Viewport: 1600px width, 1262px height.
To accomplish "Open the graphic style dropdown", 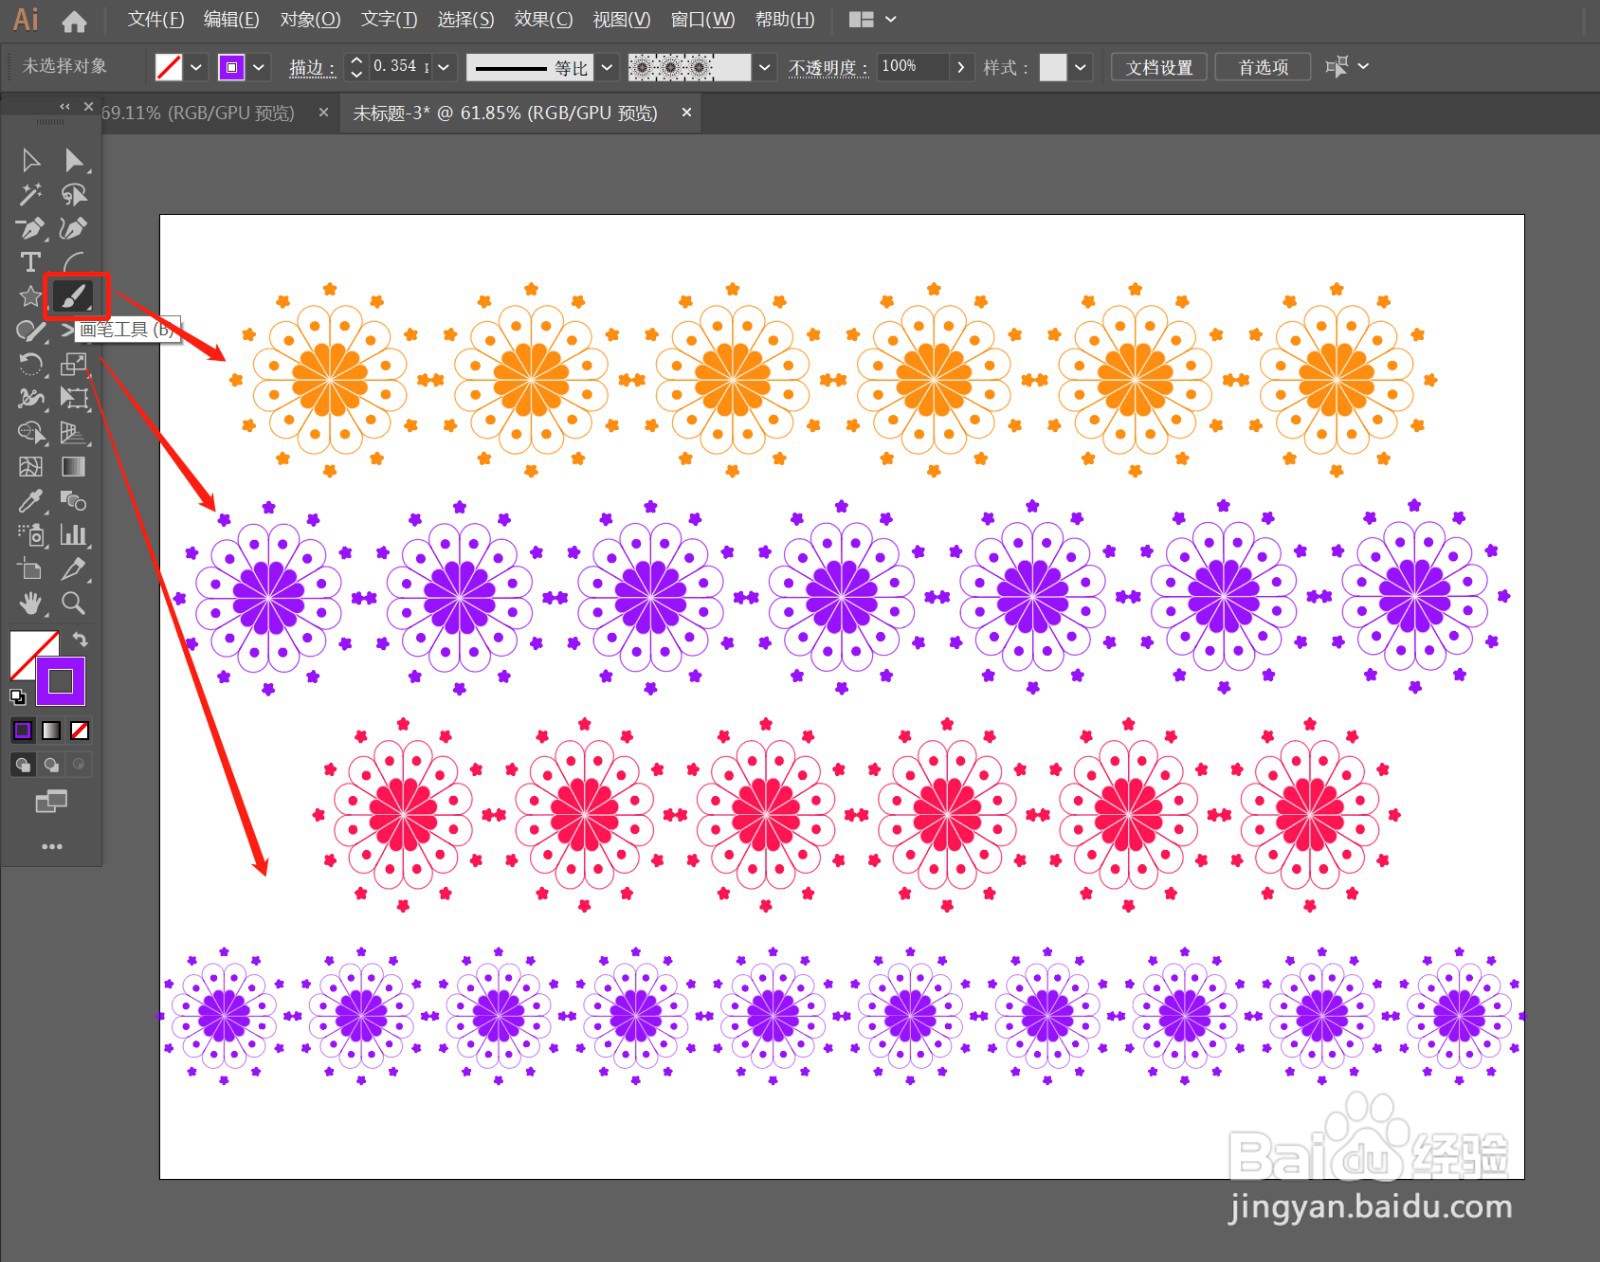I will (1081, 67).
